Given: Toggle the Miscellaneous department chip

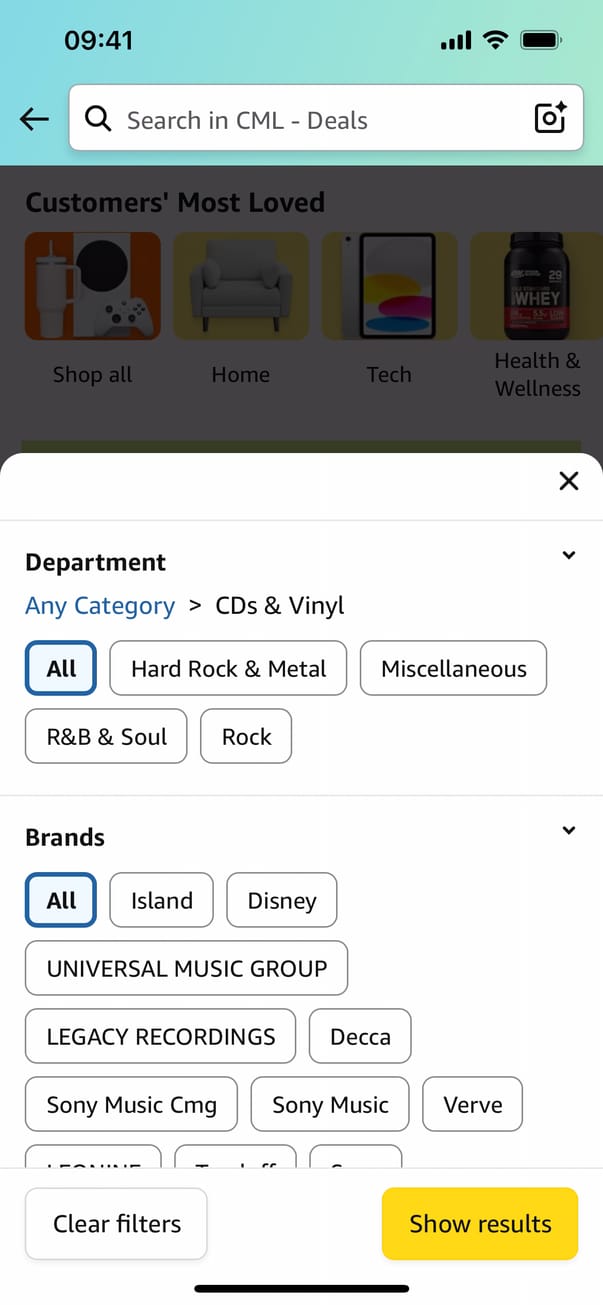Looking at the screenshot, I should pyautogui.click(x=453, y=668).
